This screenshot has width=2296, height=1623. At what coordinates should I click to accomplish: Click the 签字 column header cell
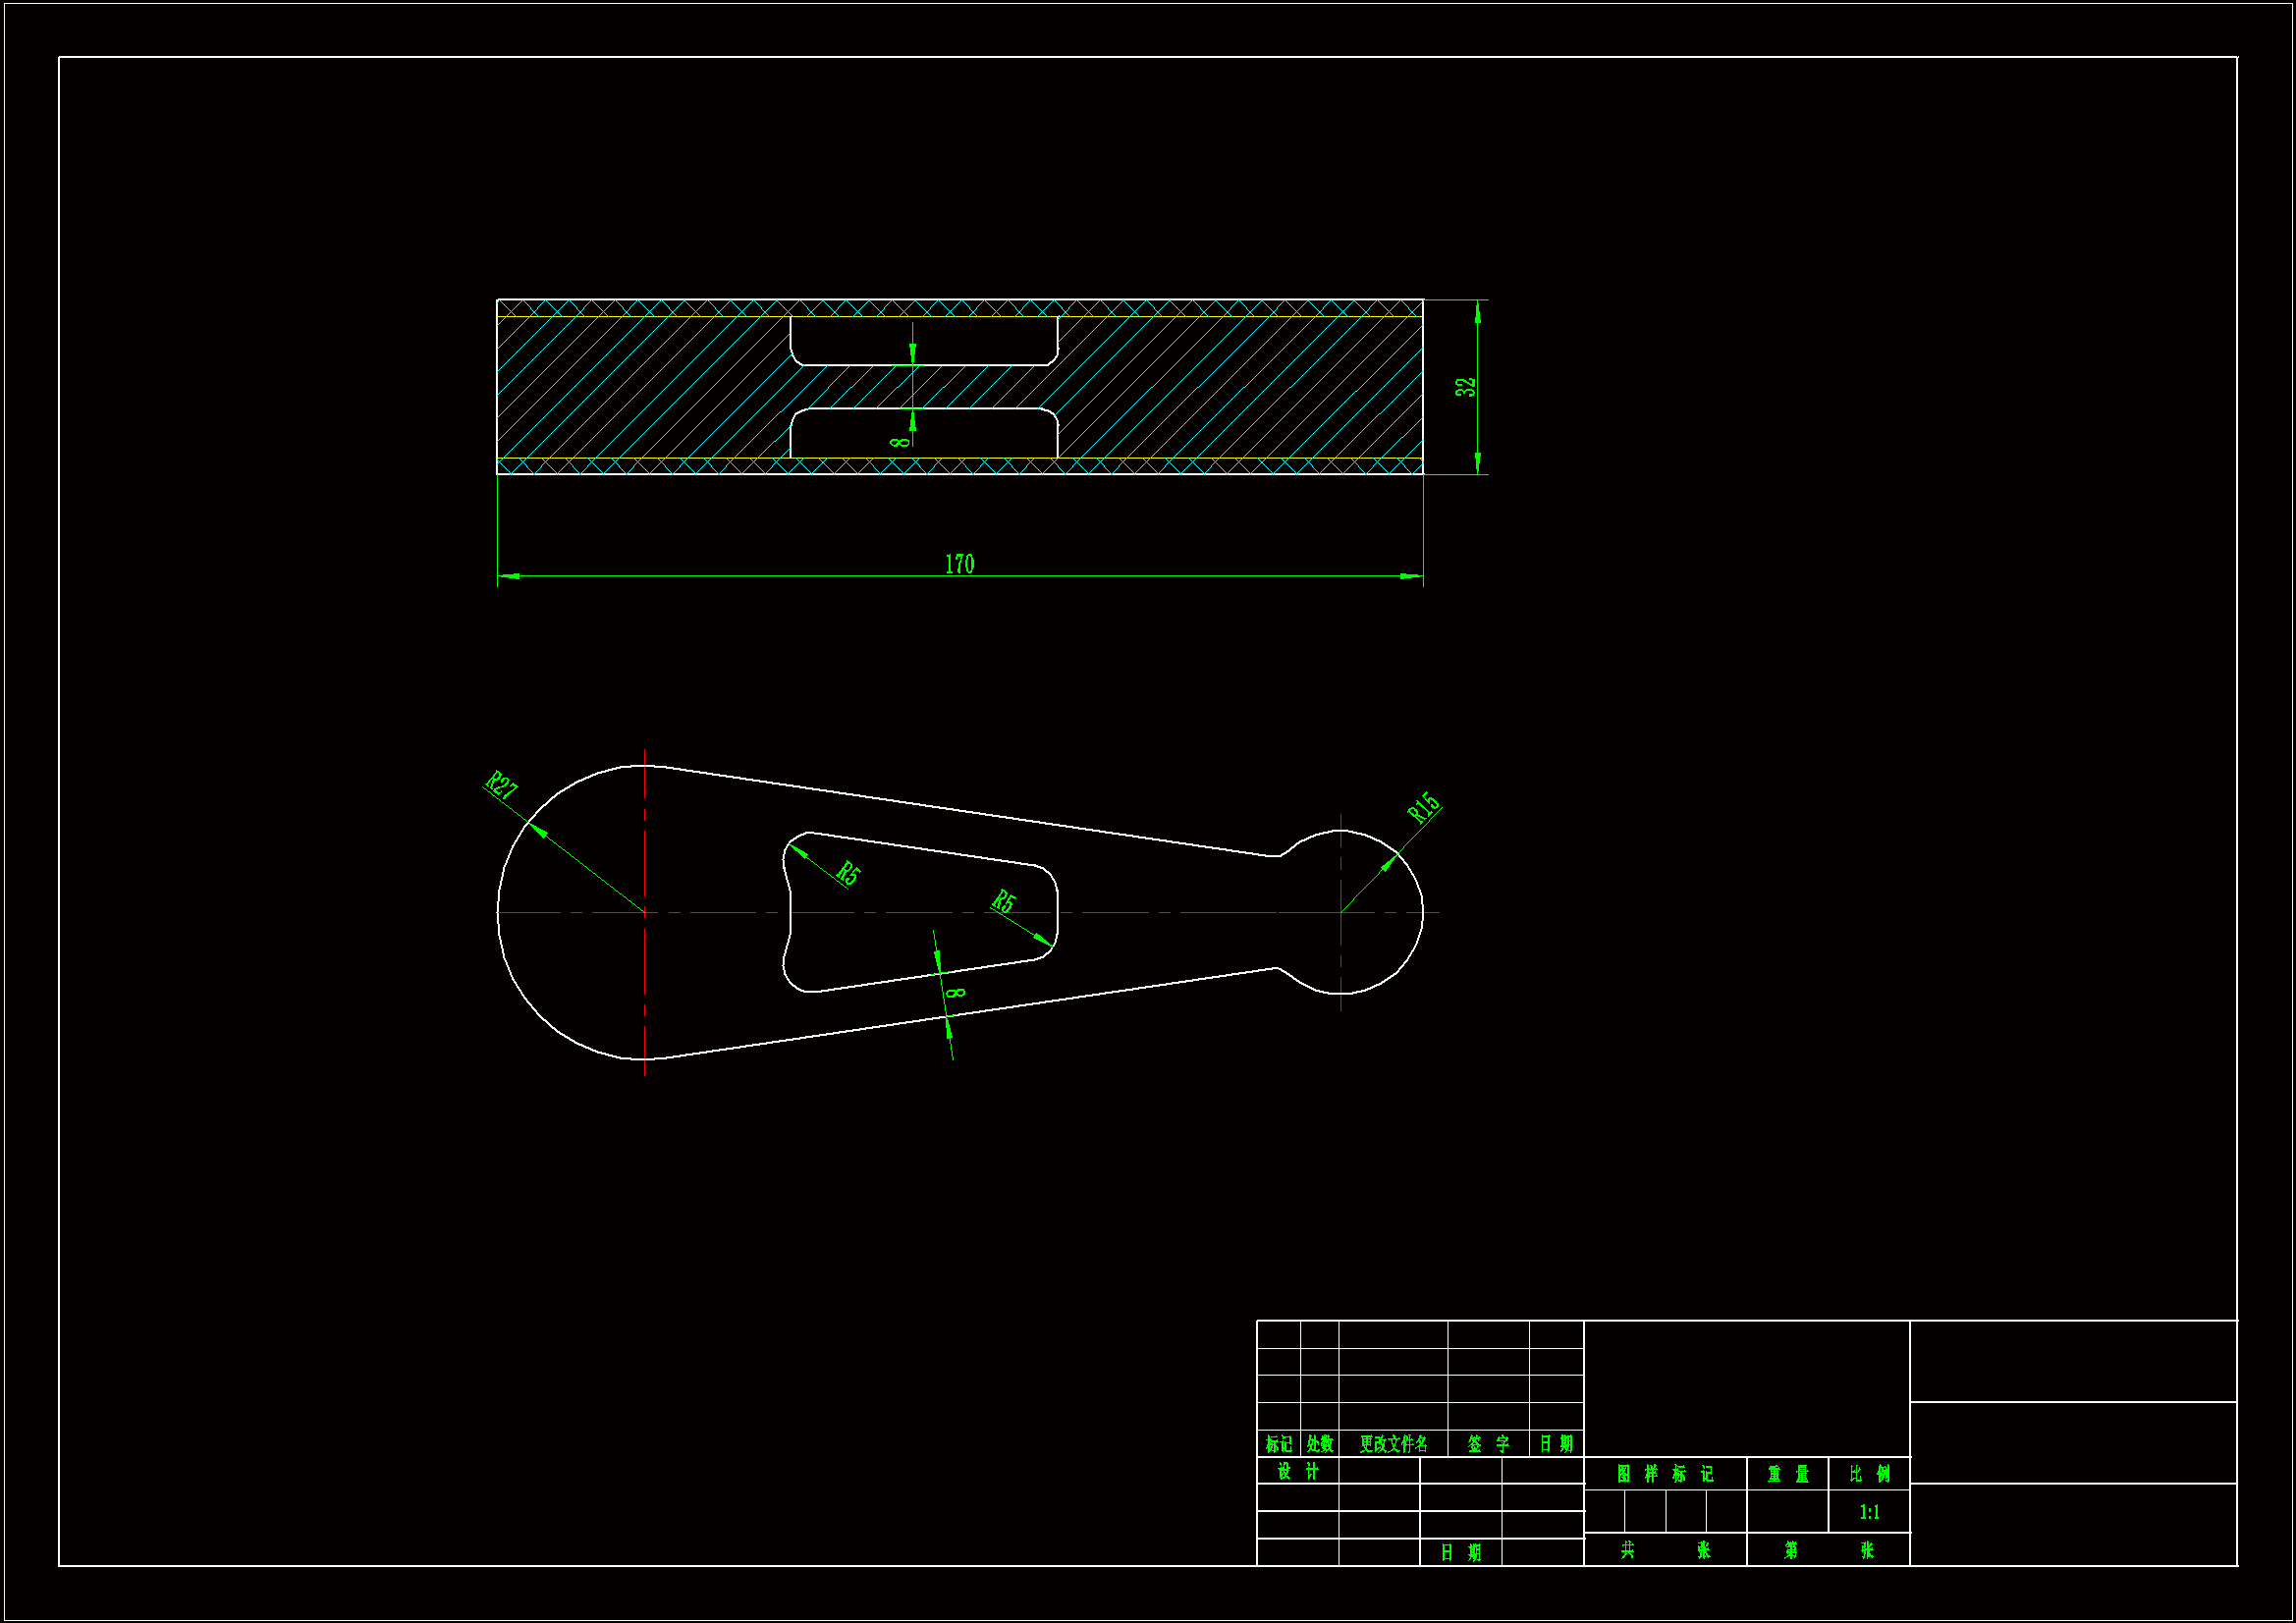click(1488, 1444)
